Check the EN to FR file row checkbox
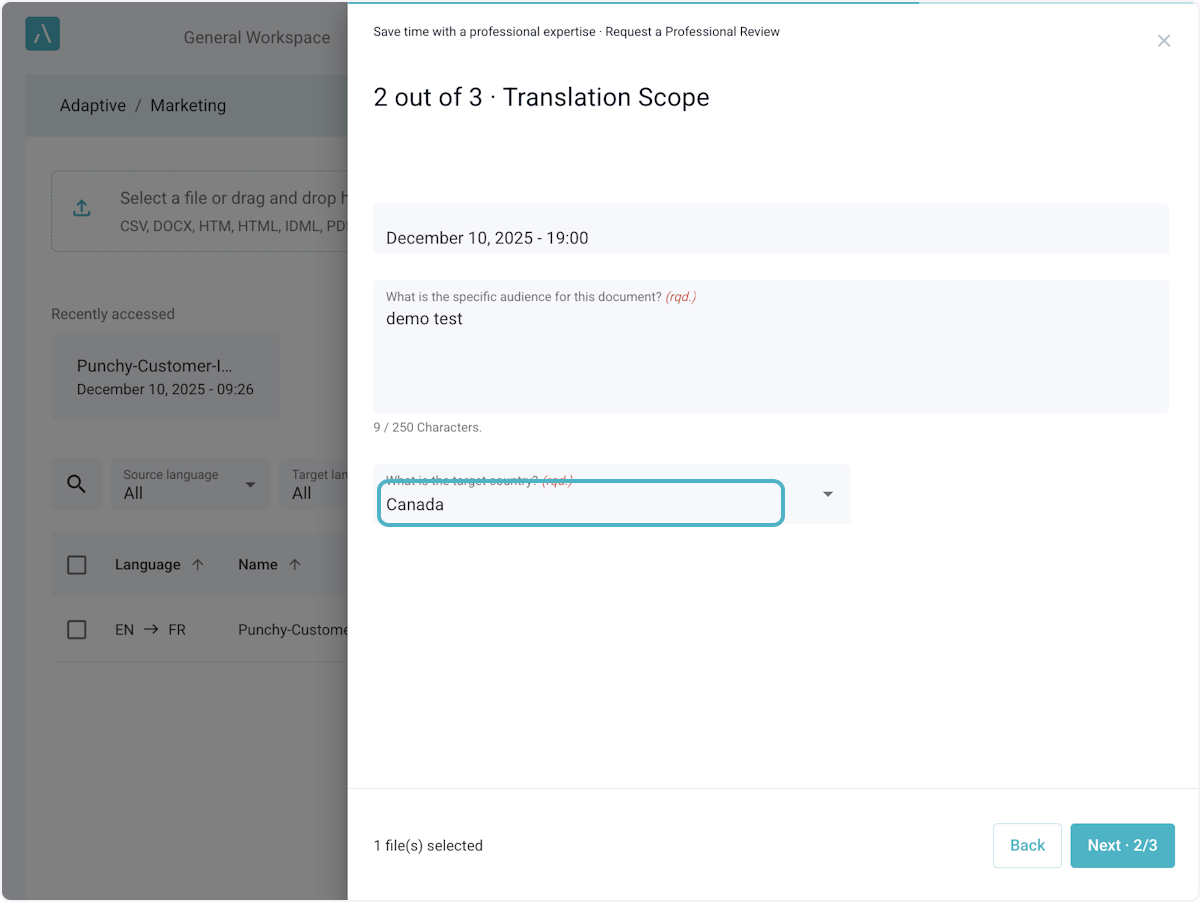This screenshot has width=1200, height=902. (77, 630)
